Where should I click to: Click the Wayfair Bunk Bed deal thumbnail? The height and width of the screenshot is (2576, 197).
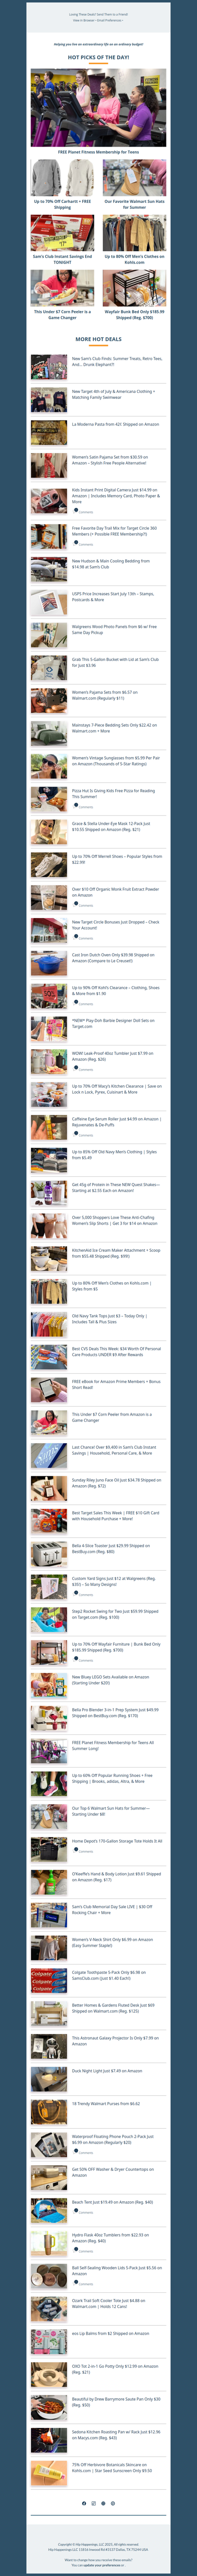[135, 288]
